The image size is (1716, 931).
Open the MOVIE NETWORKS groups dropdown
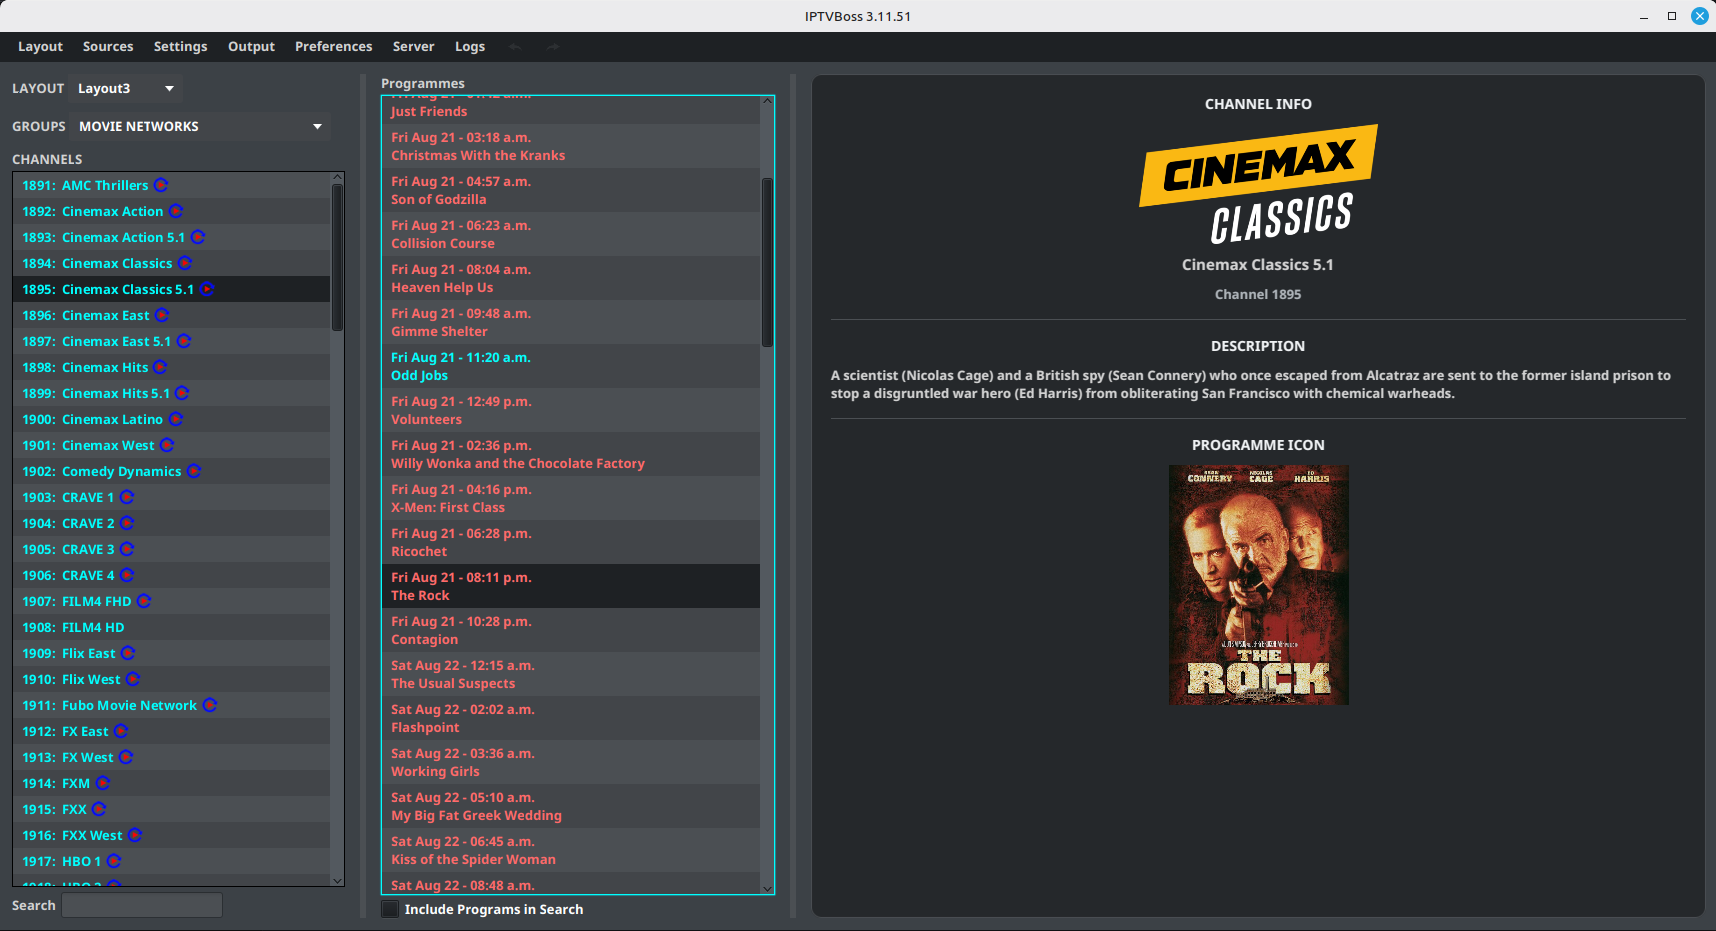[200, 126]
